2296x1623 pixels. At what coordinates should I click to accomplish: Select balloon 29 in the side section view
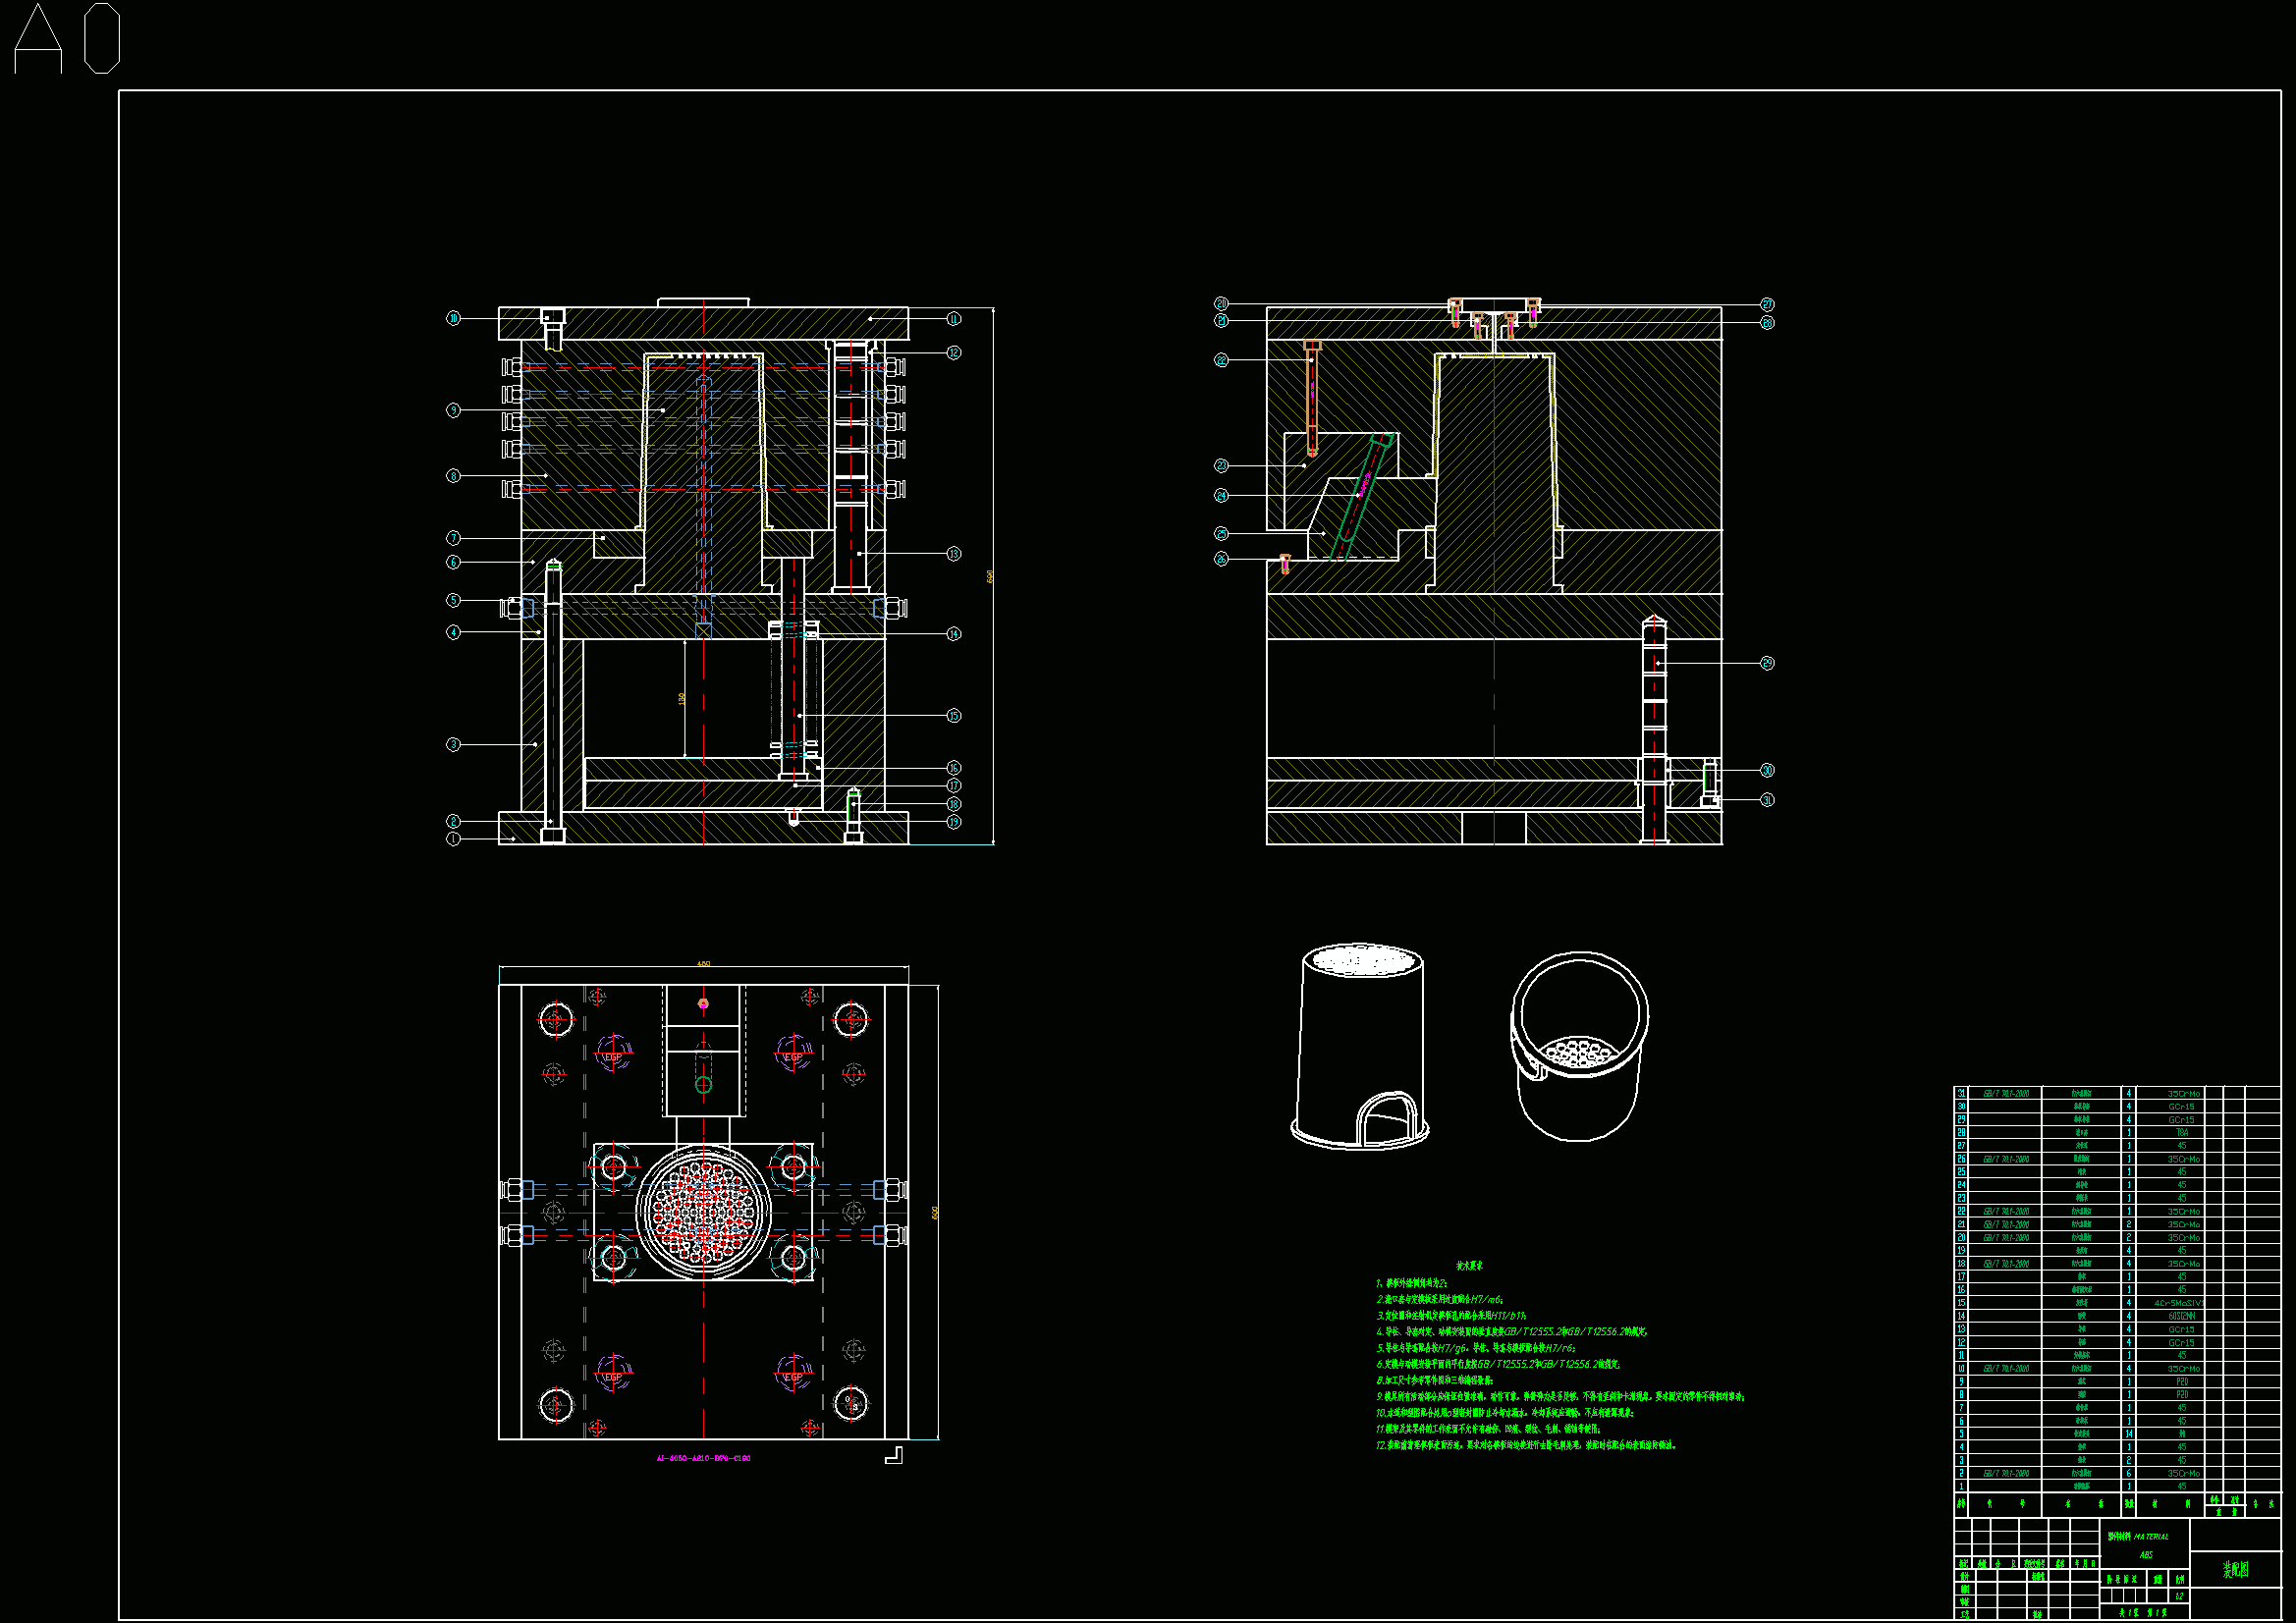click(1767, 664)
